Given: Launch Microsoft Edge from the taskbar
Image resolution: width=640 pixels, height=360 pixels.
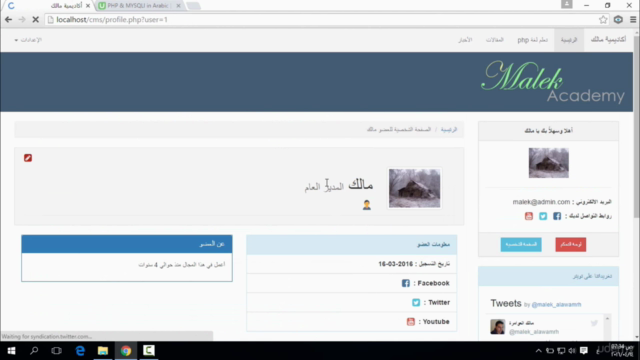Looking at the screenshot, I should (80, 351).
